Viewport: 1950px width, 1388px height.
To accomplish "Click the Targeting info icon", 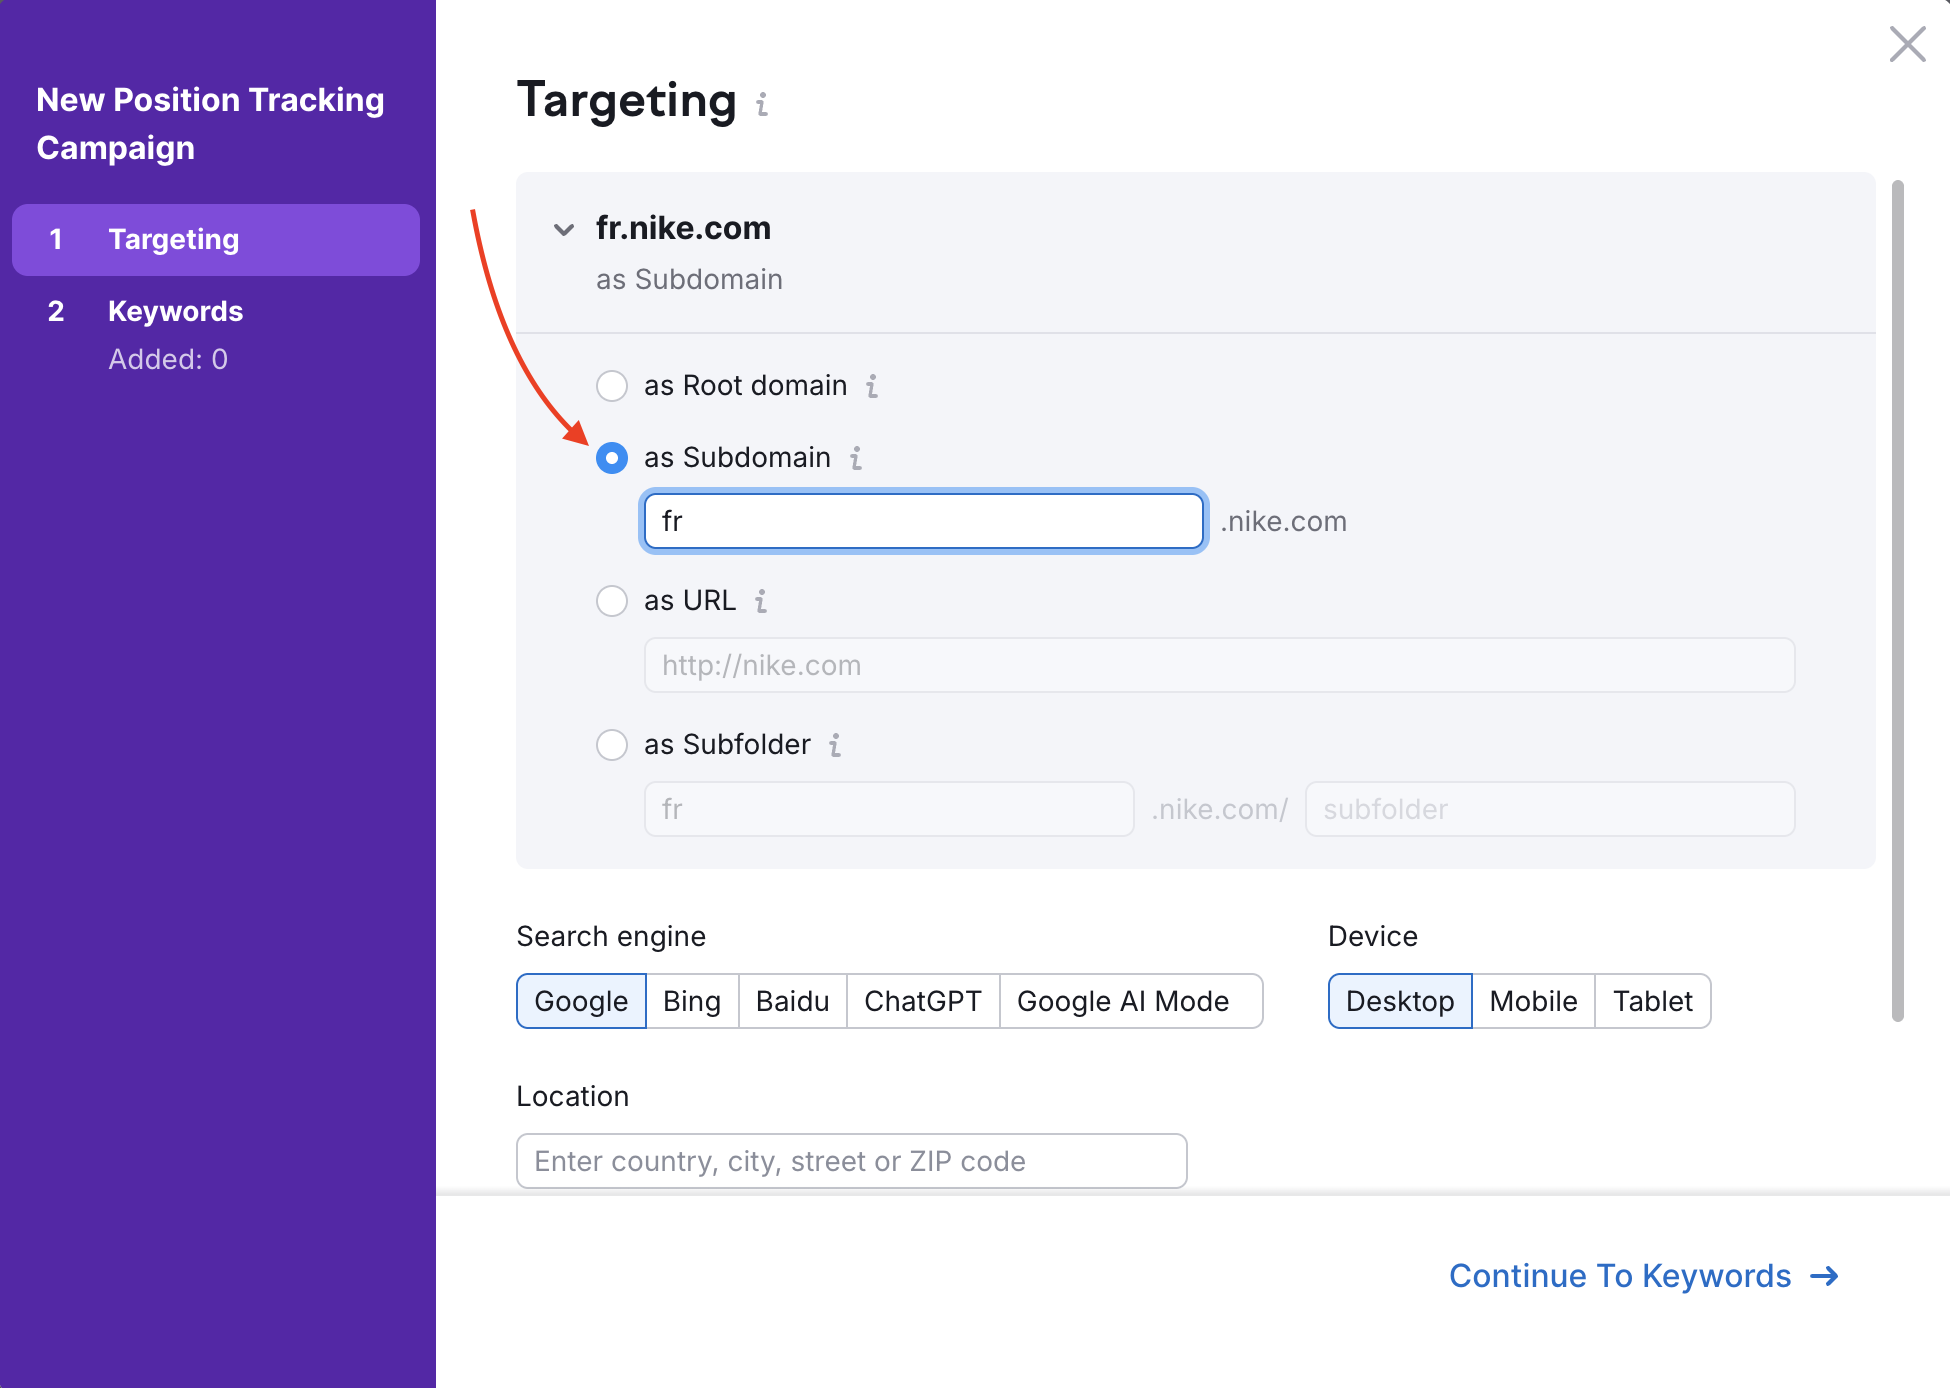I will pos(761,104).
